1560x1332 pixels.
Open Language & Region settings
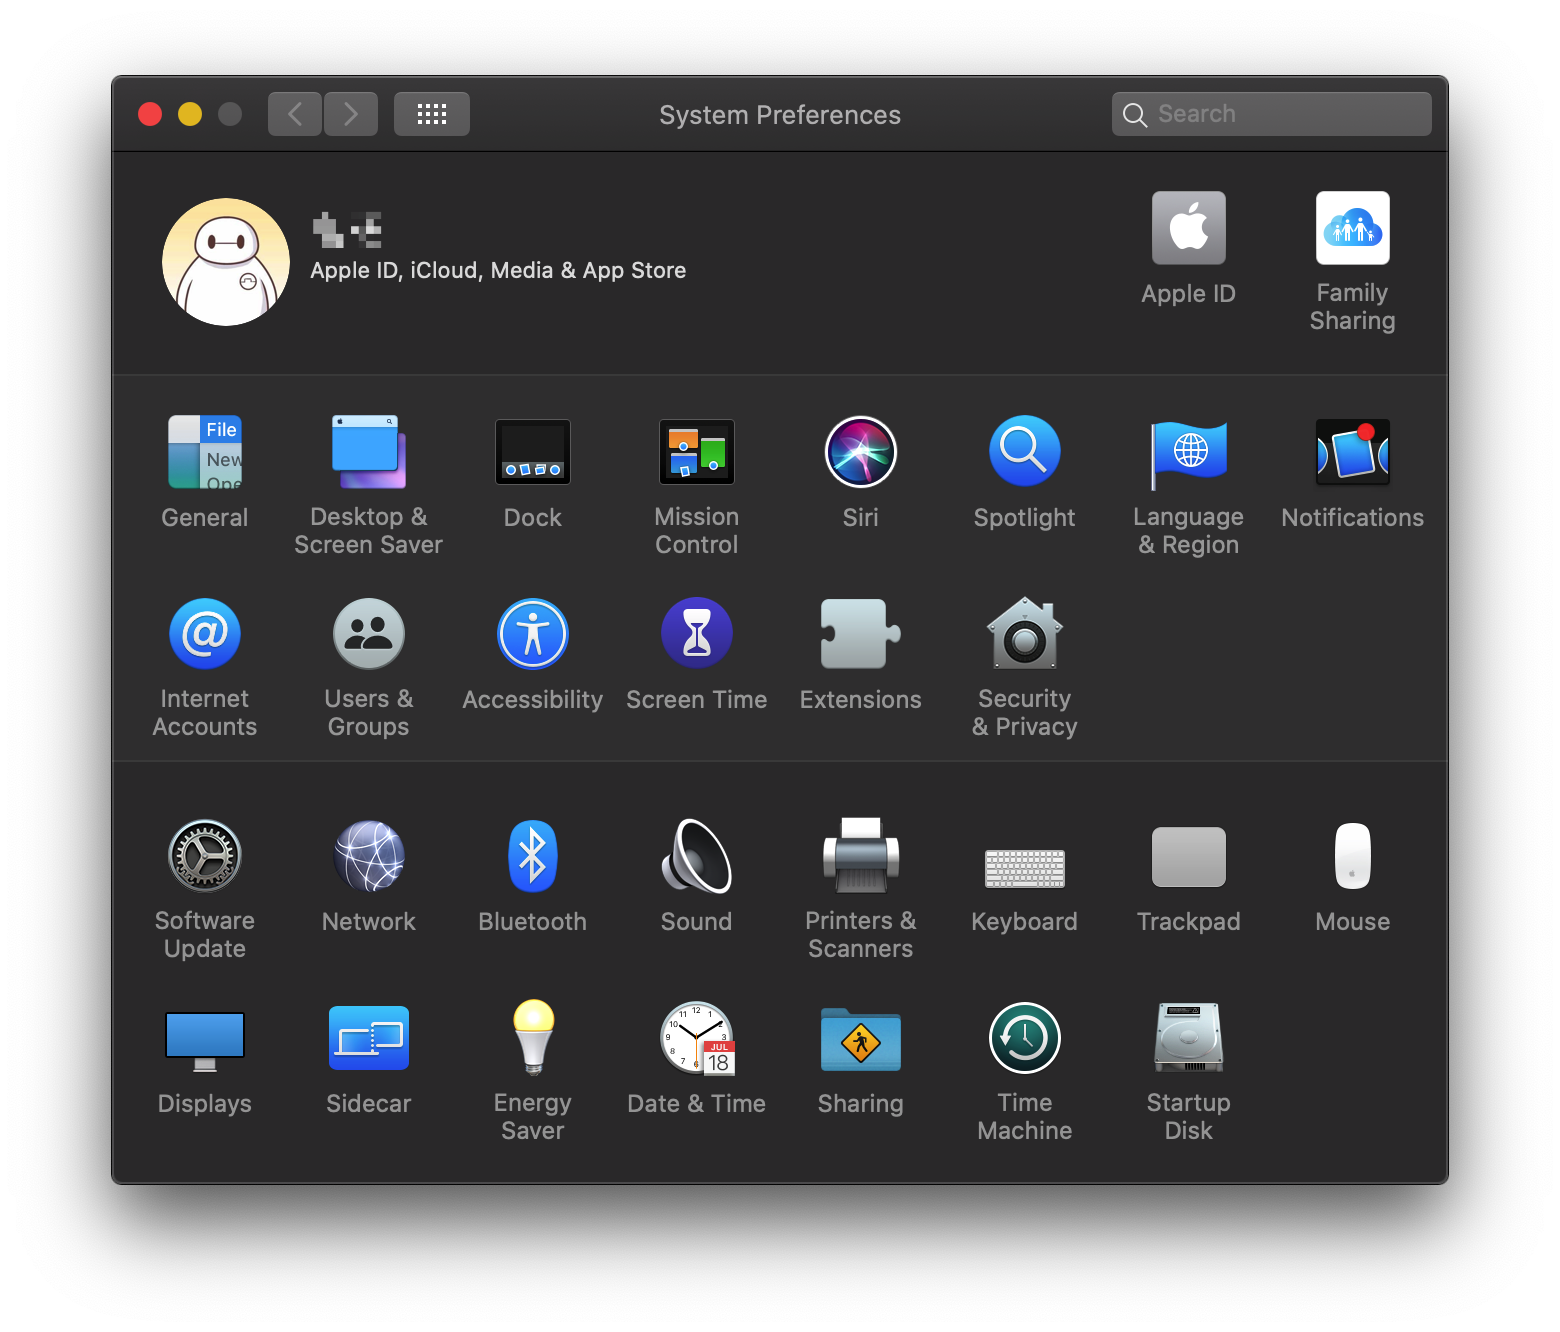coord(1189,455)
